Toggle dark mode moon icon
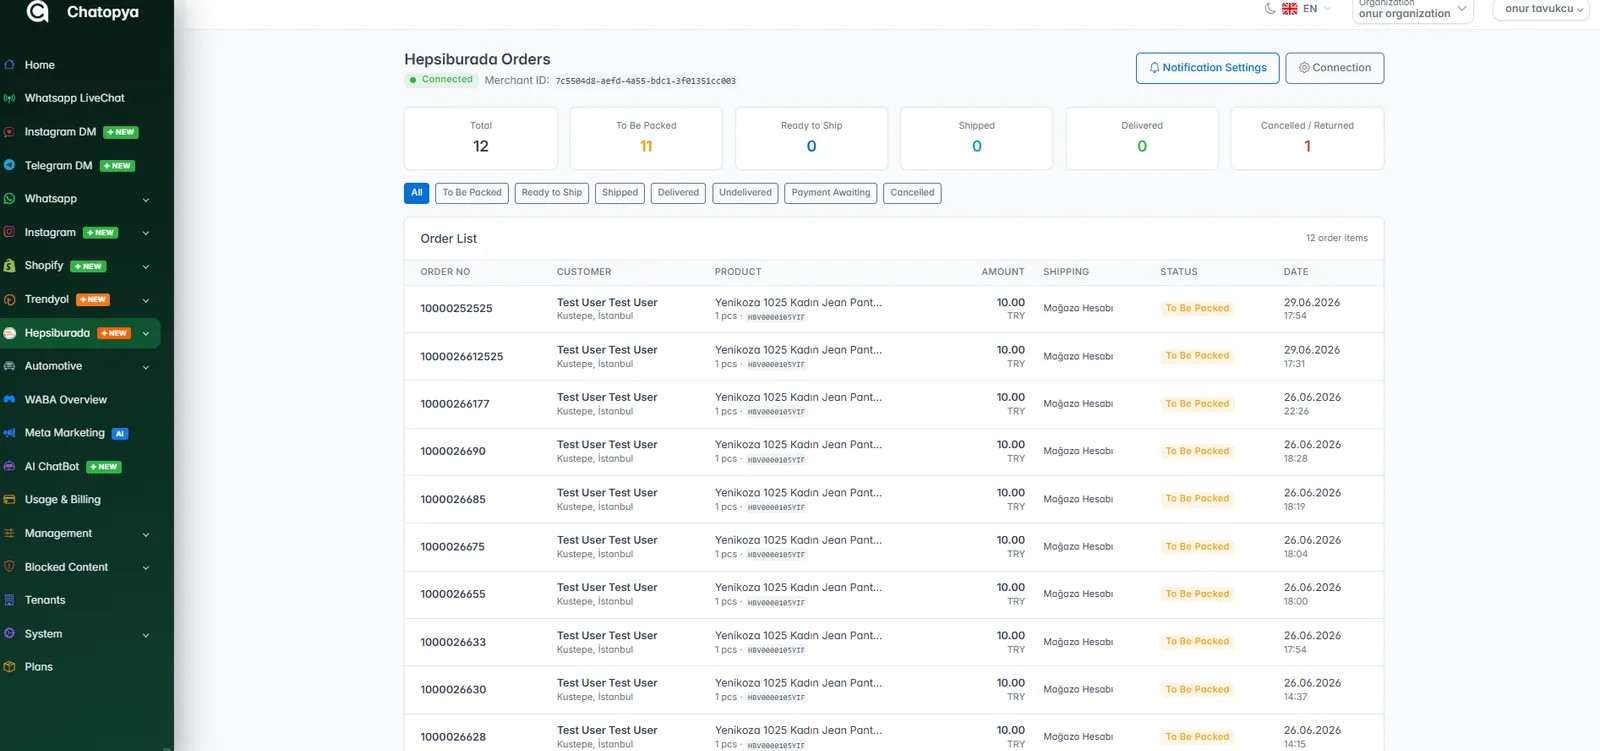 click(x=1270, y=8)
